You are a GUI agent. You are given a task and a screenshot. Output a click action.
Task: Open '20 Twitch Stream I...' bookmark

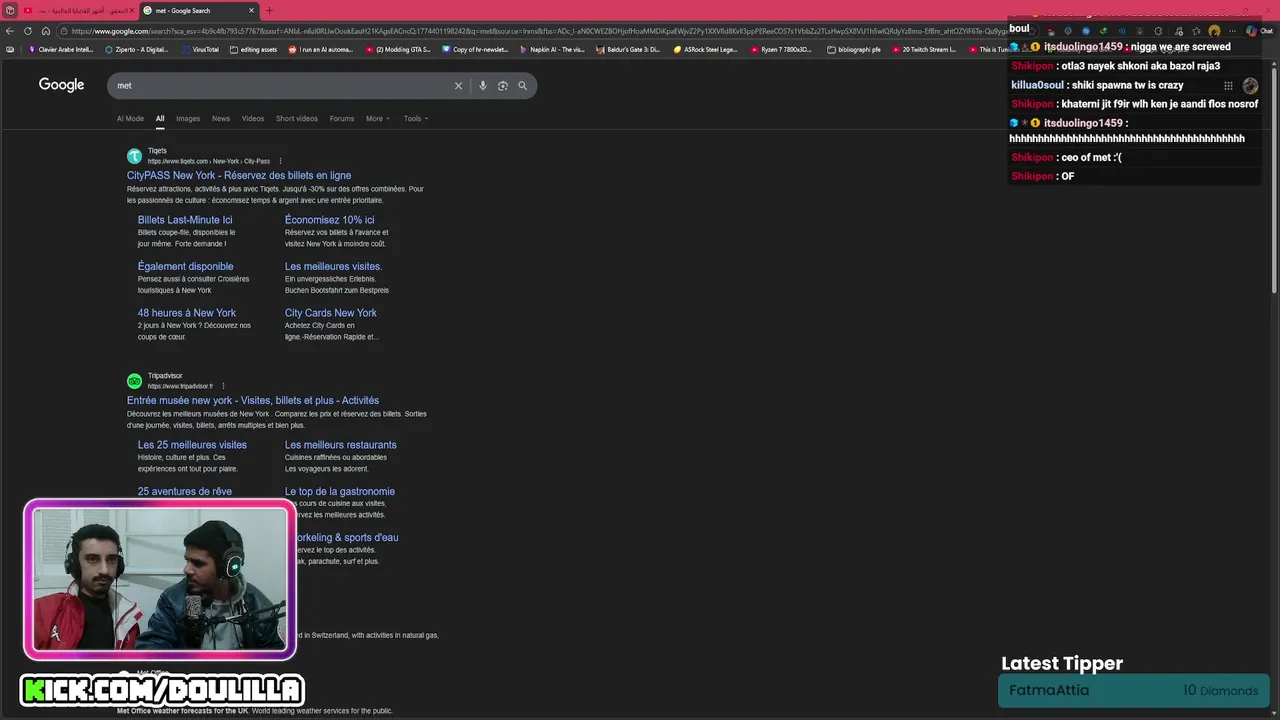point(924,49)
